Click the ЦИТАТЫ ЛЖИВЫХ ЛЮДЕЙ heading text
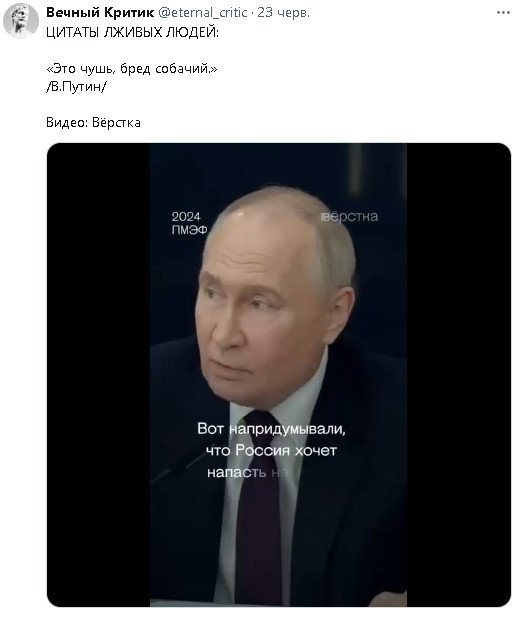522x617 pixels. click(x=132, y=32)
